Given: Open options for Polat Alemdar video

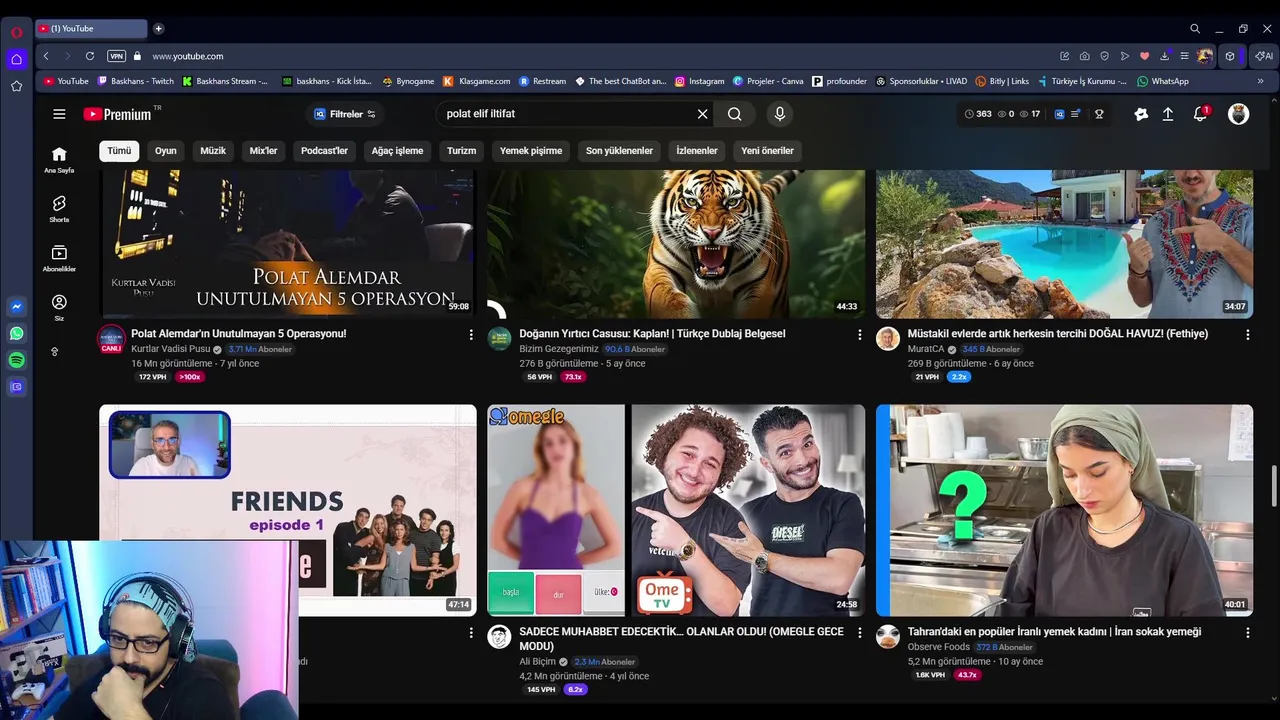Looking at the screenshot, I should click(471, 335).
